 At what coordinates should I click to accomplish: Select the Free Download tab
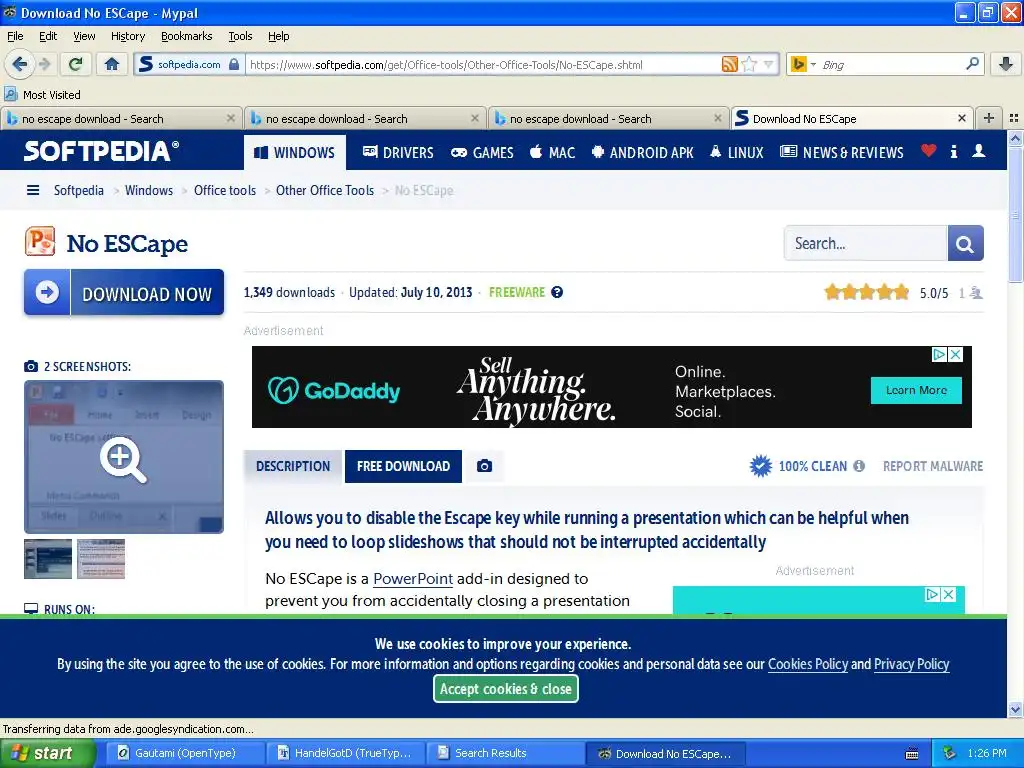coord(403,466)
